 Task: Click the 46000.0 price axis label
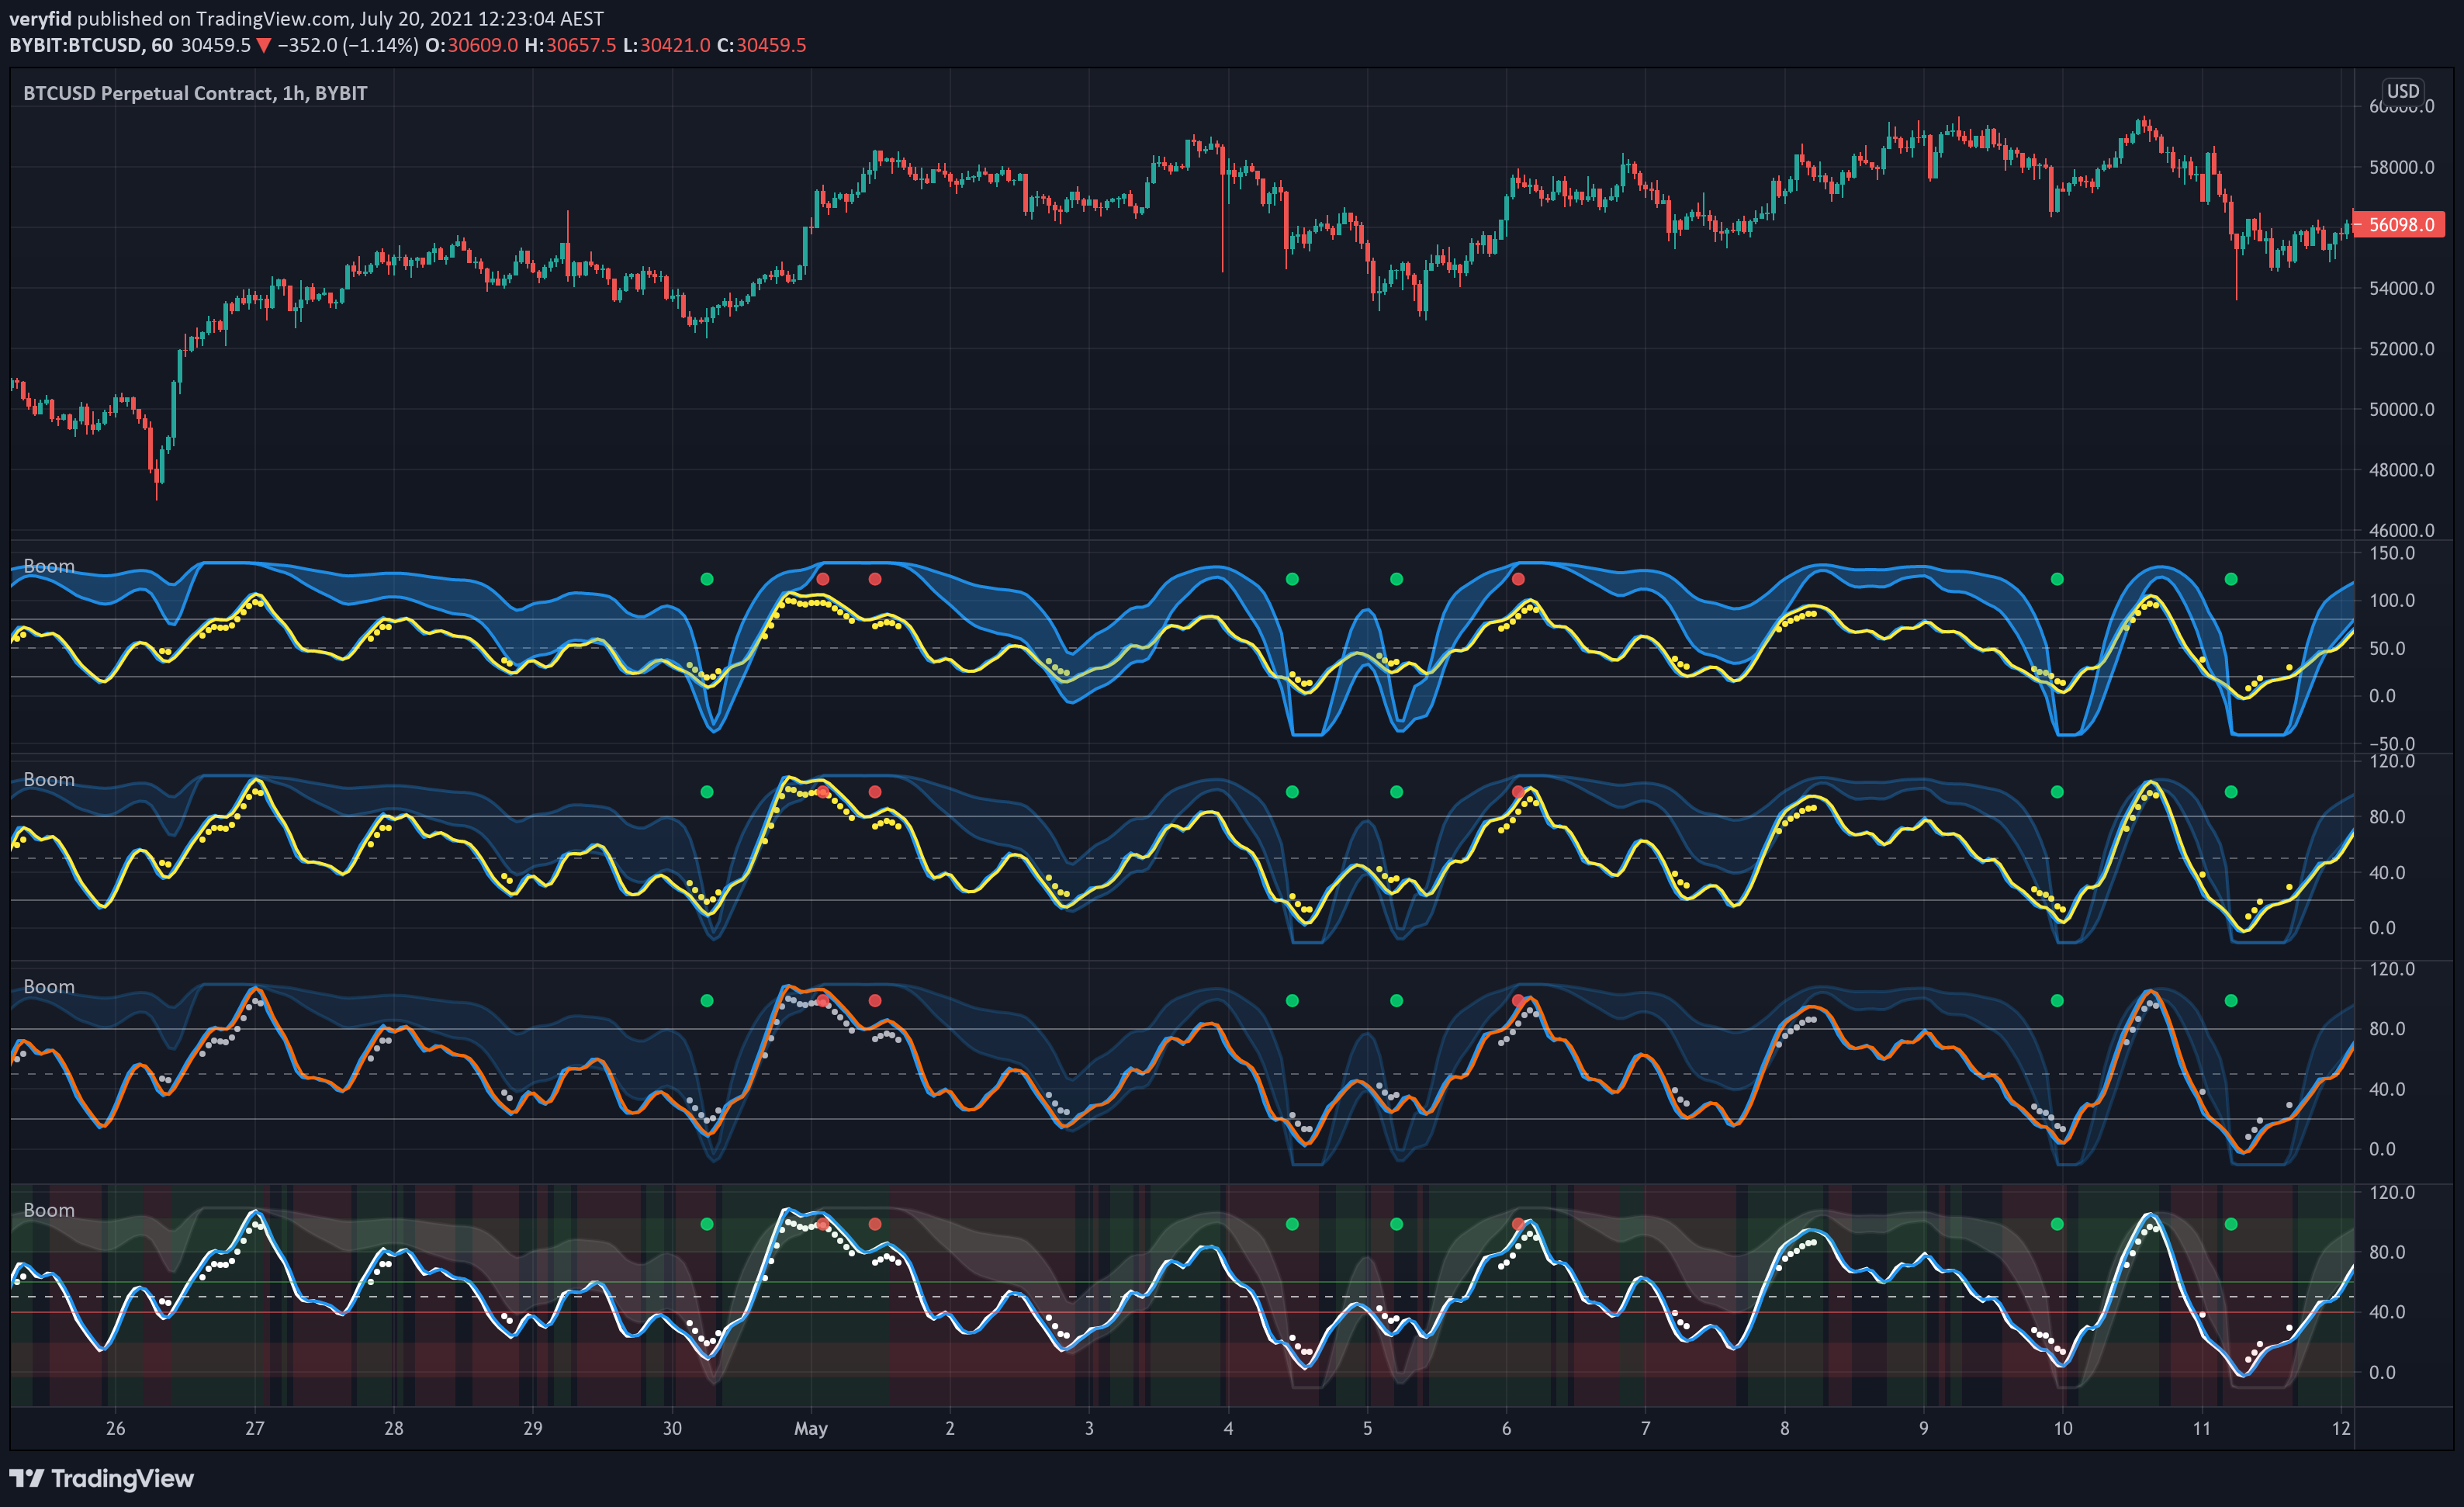pyautogui.click(x=2401, y=530)
